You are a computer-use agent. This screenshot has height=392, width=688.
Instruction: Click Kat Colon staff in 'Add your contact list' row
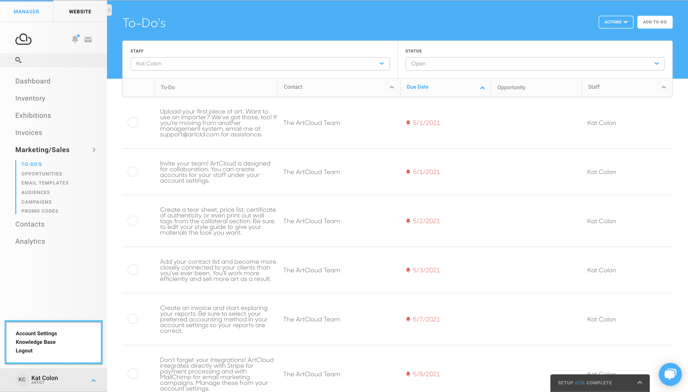[x=602, y=270]
